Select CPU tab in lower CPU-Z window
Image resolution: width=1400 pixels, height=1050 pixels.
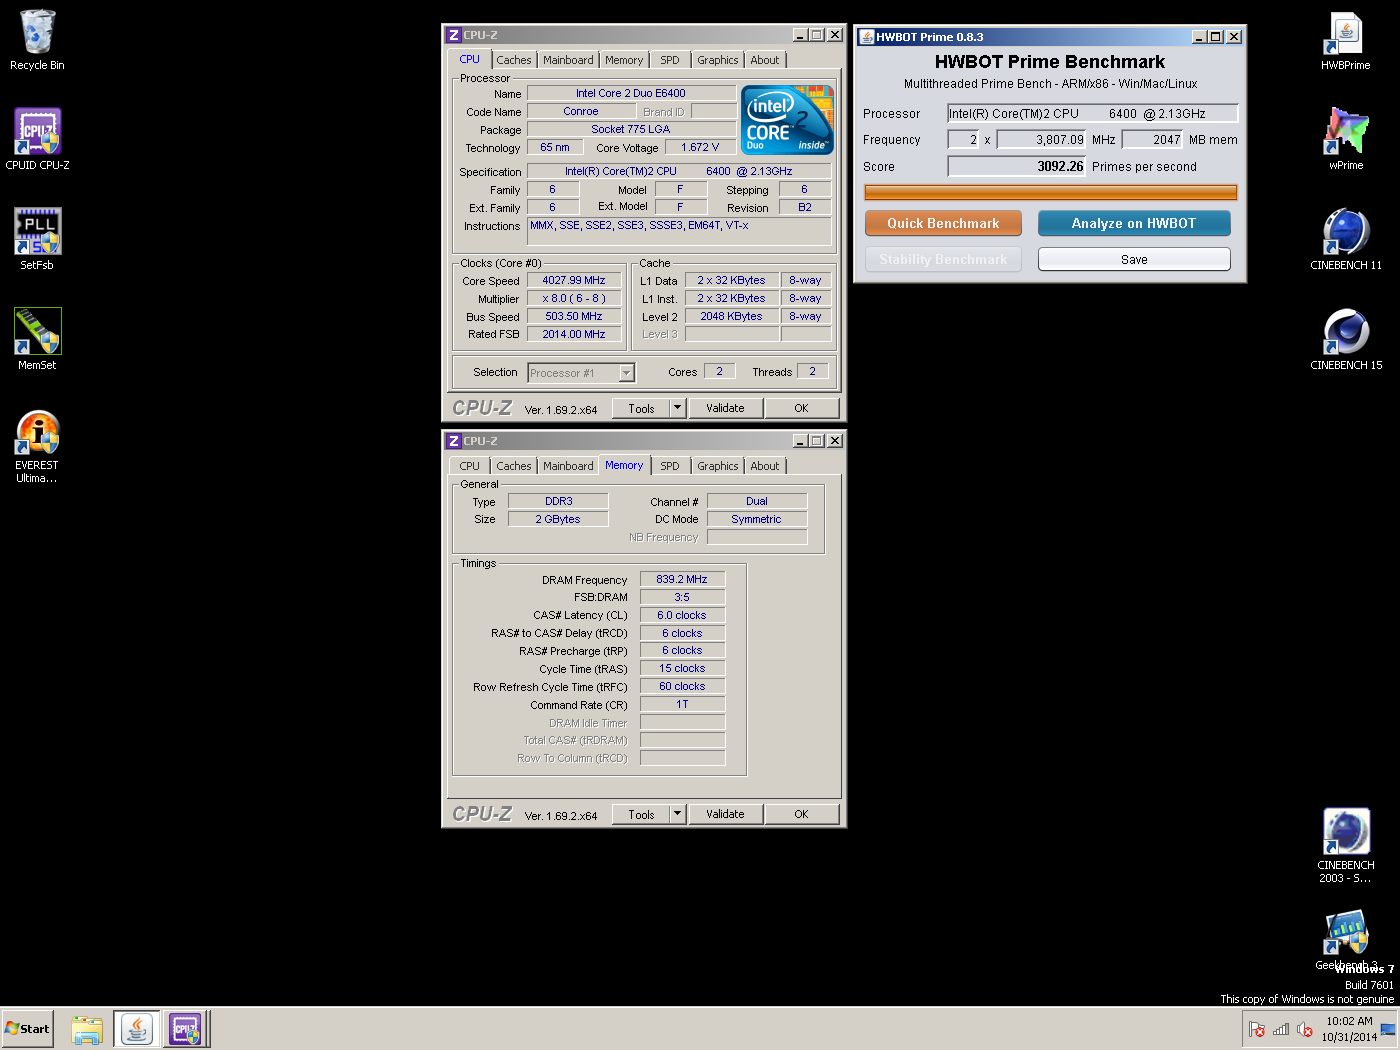pyautogui.click(x=470, y=466)
